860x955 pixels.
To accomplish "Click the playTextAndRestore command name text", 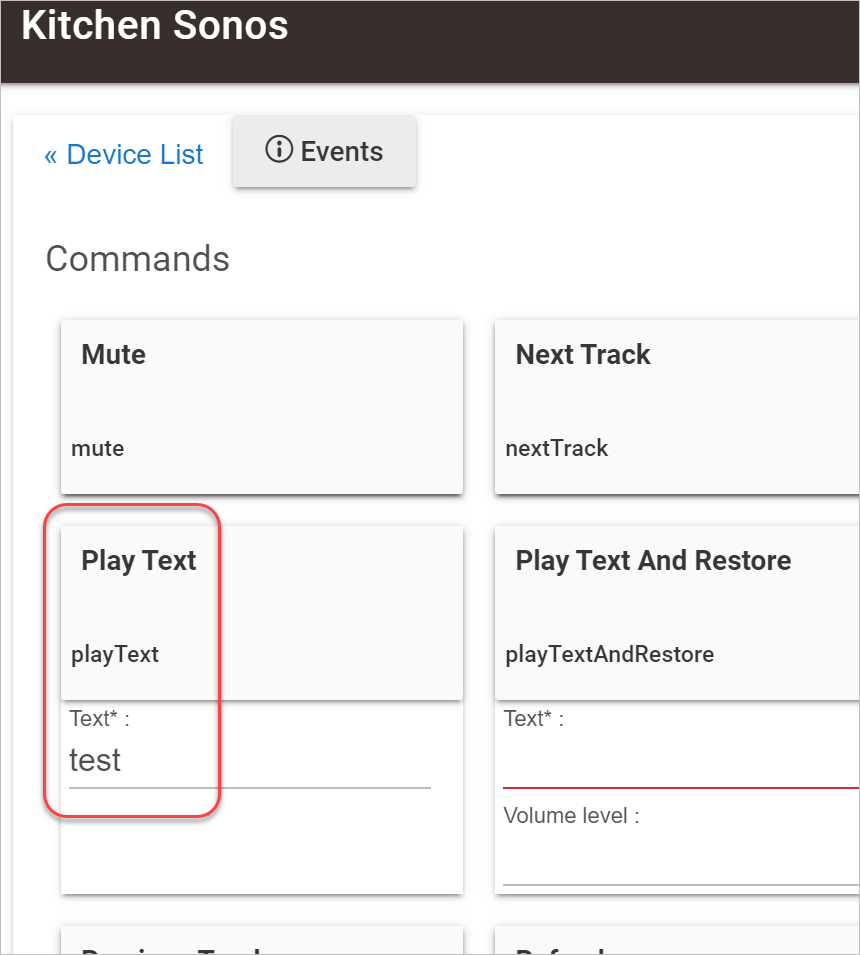I will [610, 655].
